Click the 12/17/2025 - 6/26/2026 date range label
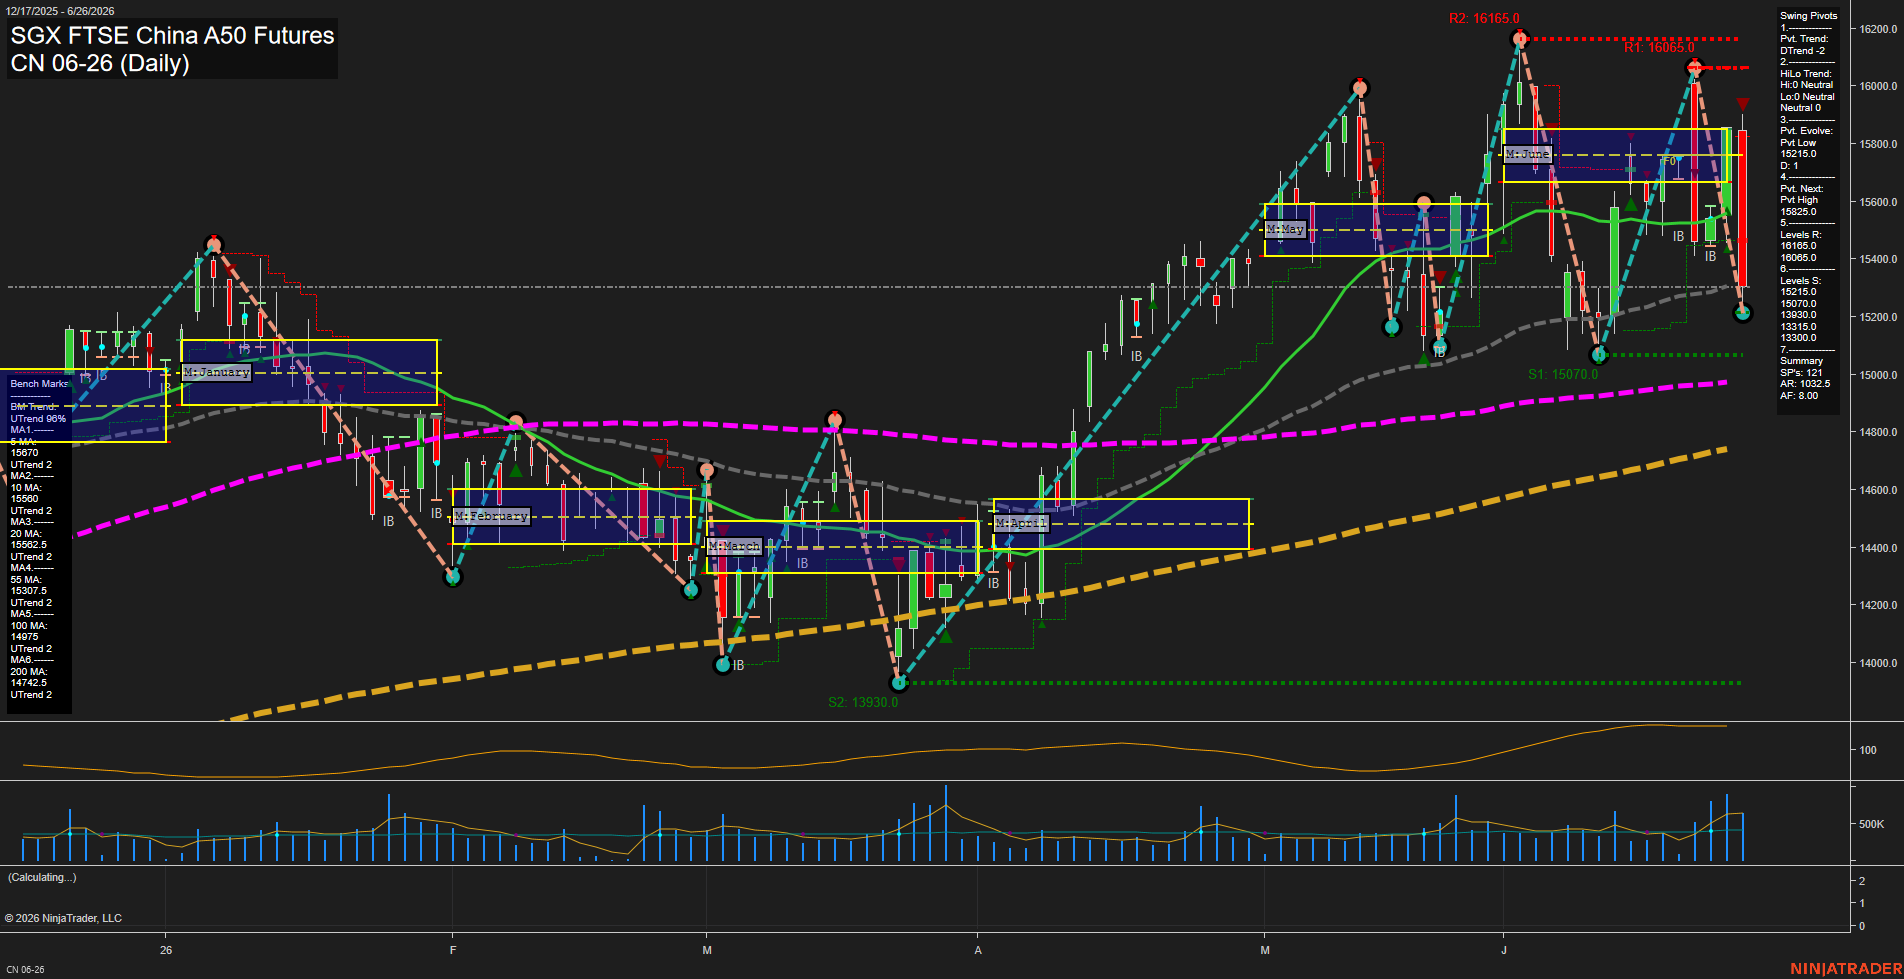 60,11
